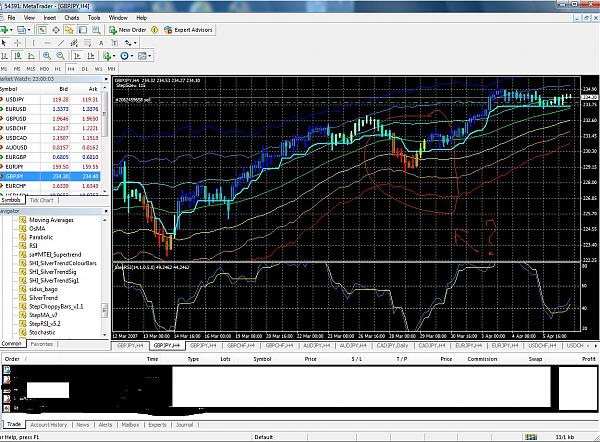Click Navigator scrollbar down arrow
The image size is (600, 442).
pos(105,335)
